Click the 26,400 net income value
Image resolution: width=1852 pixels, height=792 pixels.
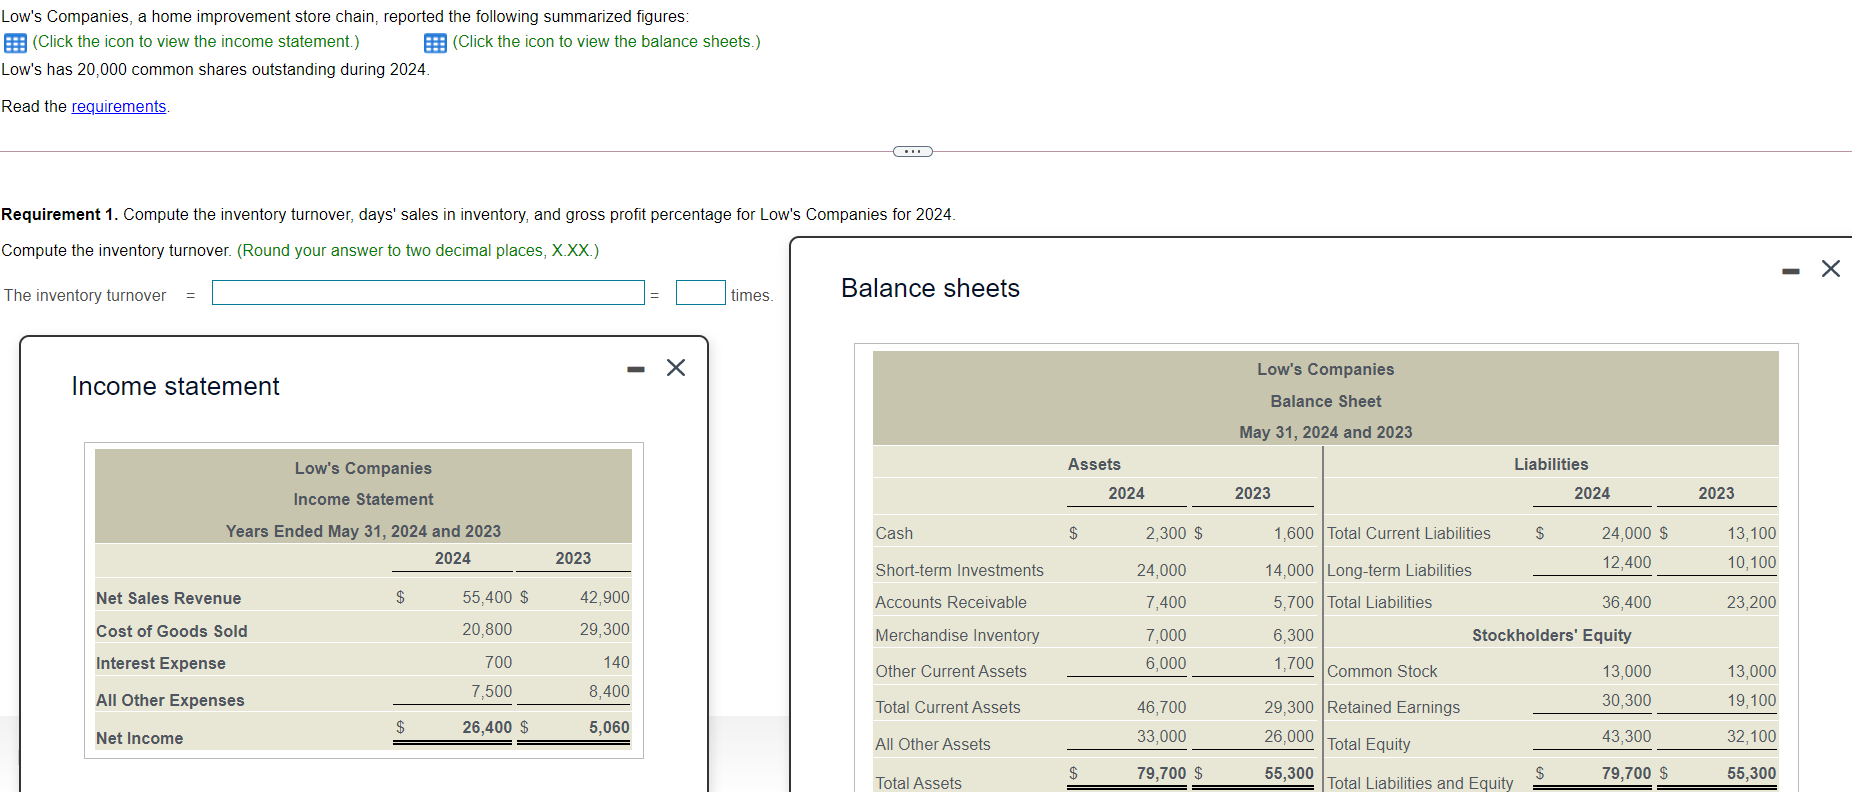coord(487,727)
